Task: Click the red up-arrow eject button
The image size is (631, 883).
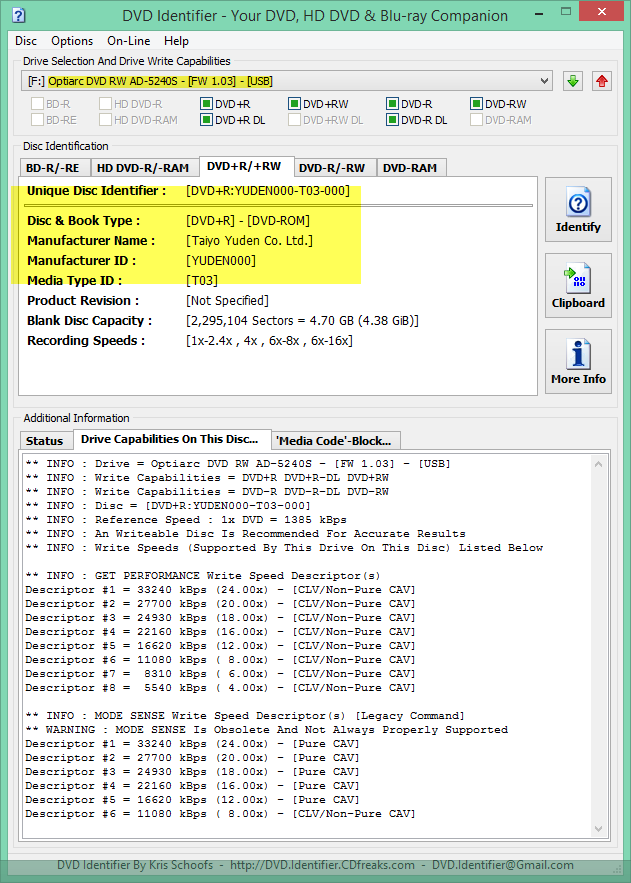Action: [602, 81]
